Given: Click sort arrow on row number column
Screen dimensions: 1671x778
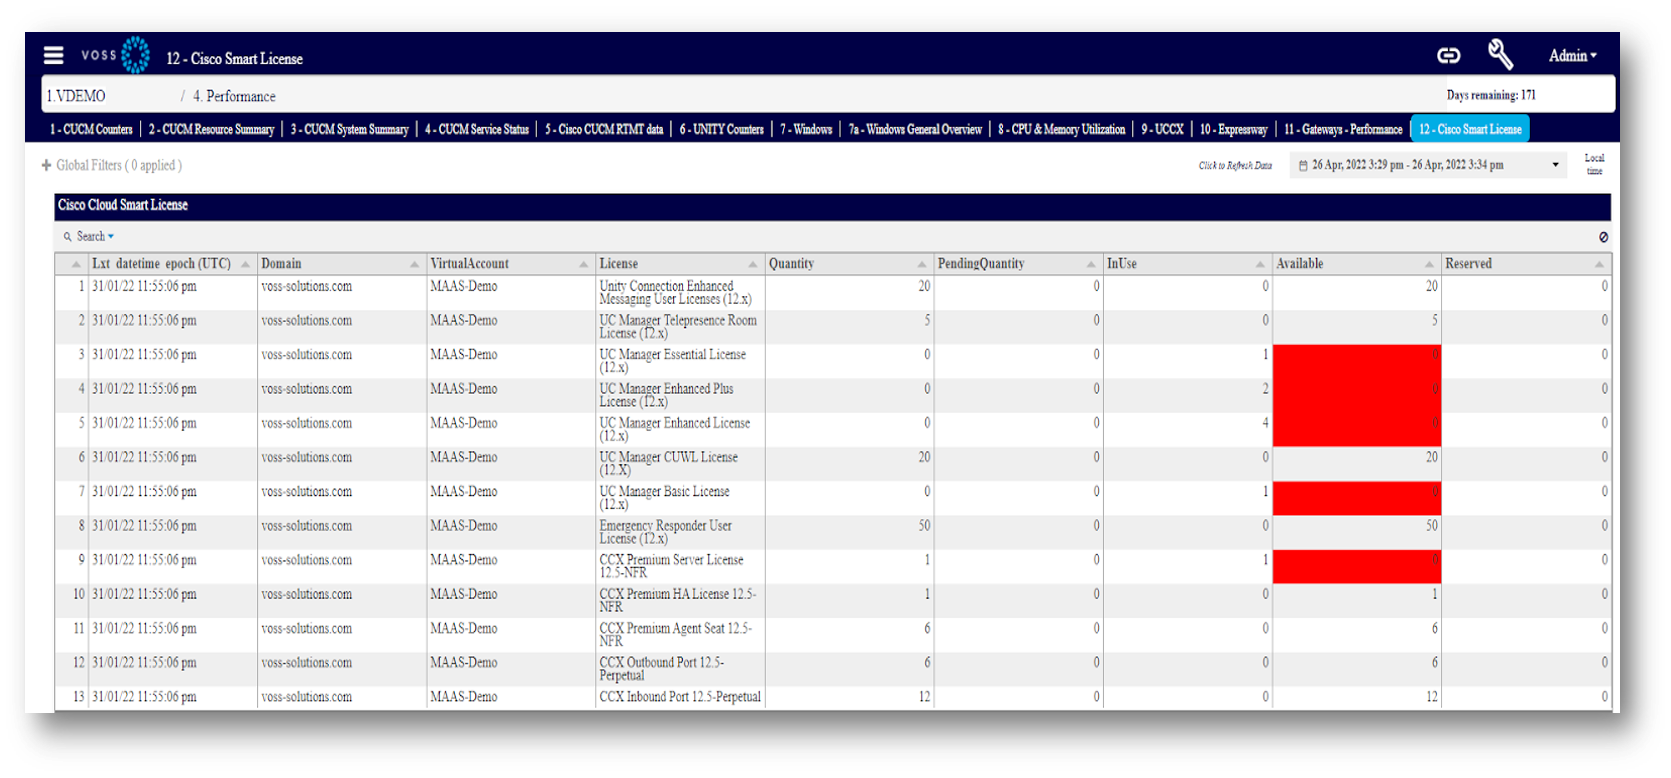Looking at the screenshot, I should 75,264.
